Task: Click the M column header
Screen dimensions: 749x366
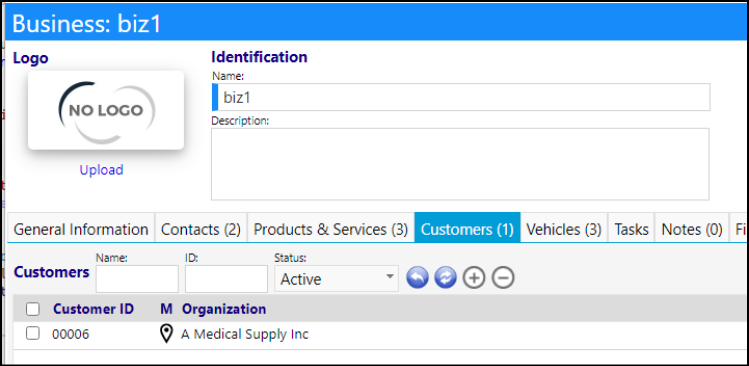Action: click(x=166, y=309)
